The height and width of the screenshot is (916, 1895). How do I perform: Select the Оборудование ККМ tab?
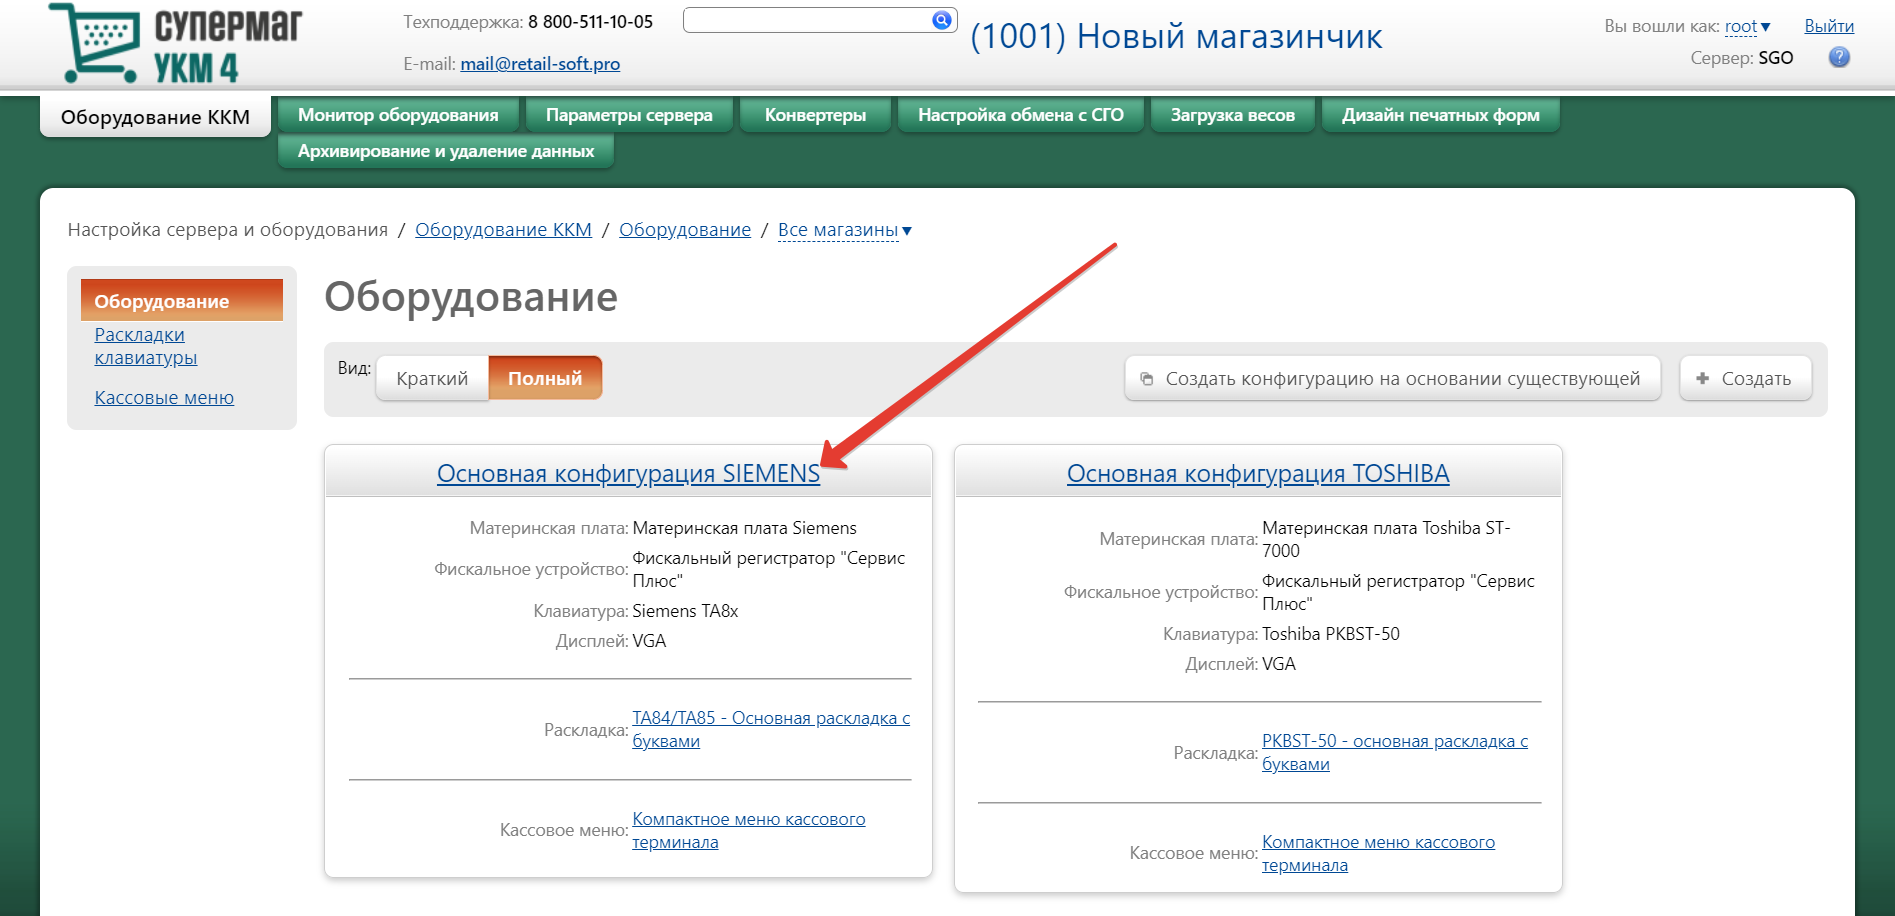click(x=155, y=117)
